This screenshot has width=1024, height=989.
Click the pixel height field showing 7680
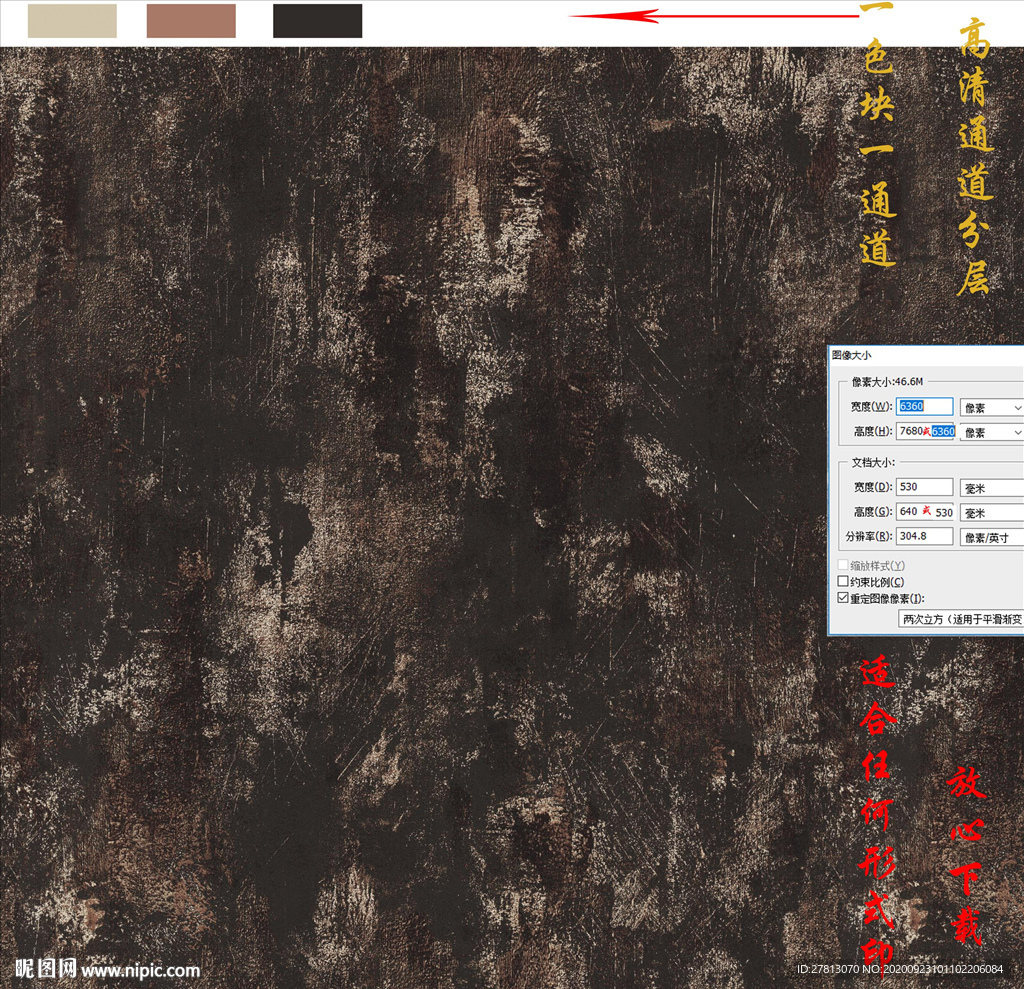912,431
